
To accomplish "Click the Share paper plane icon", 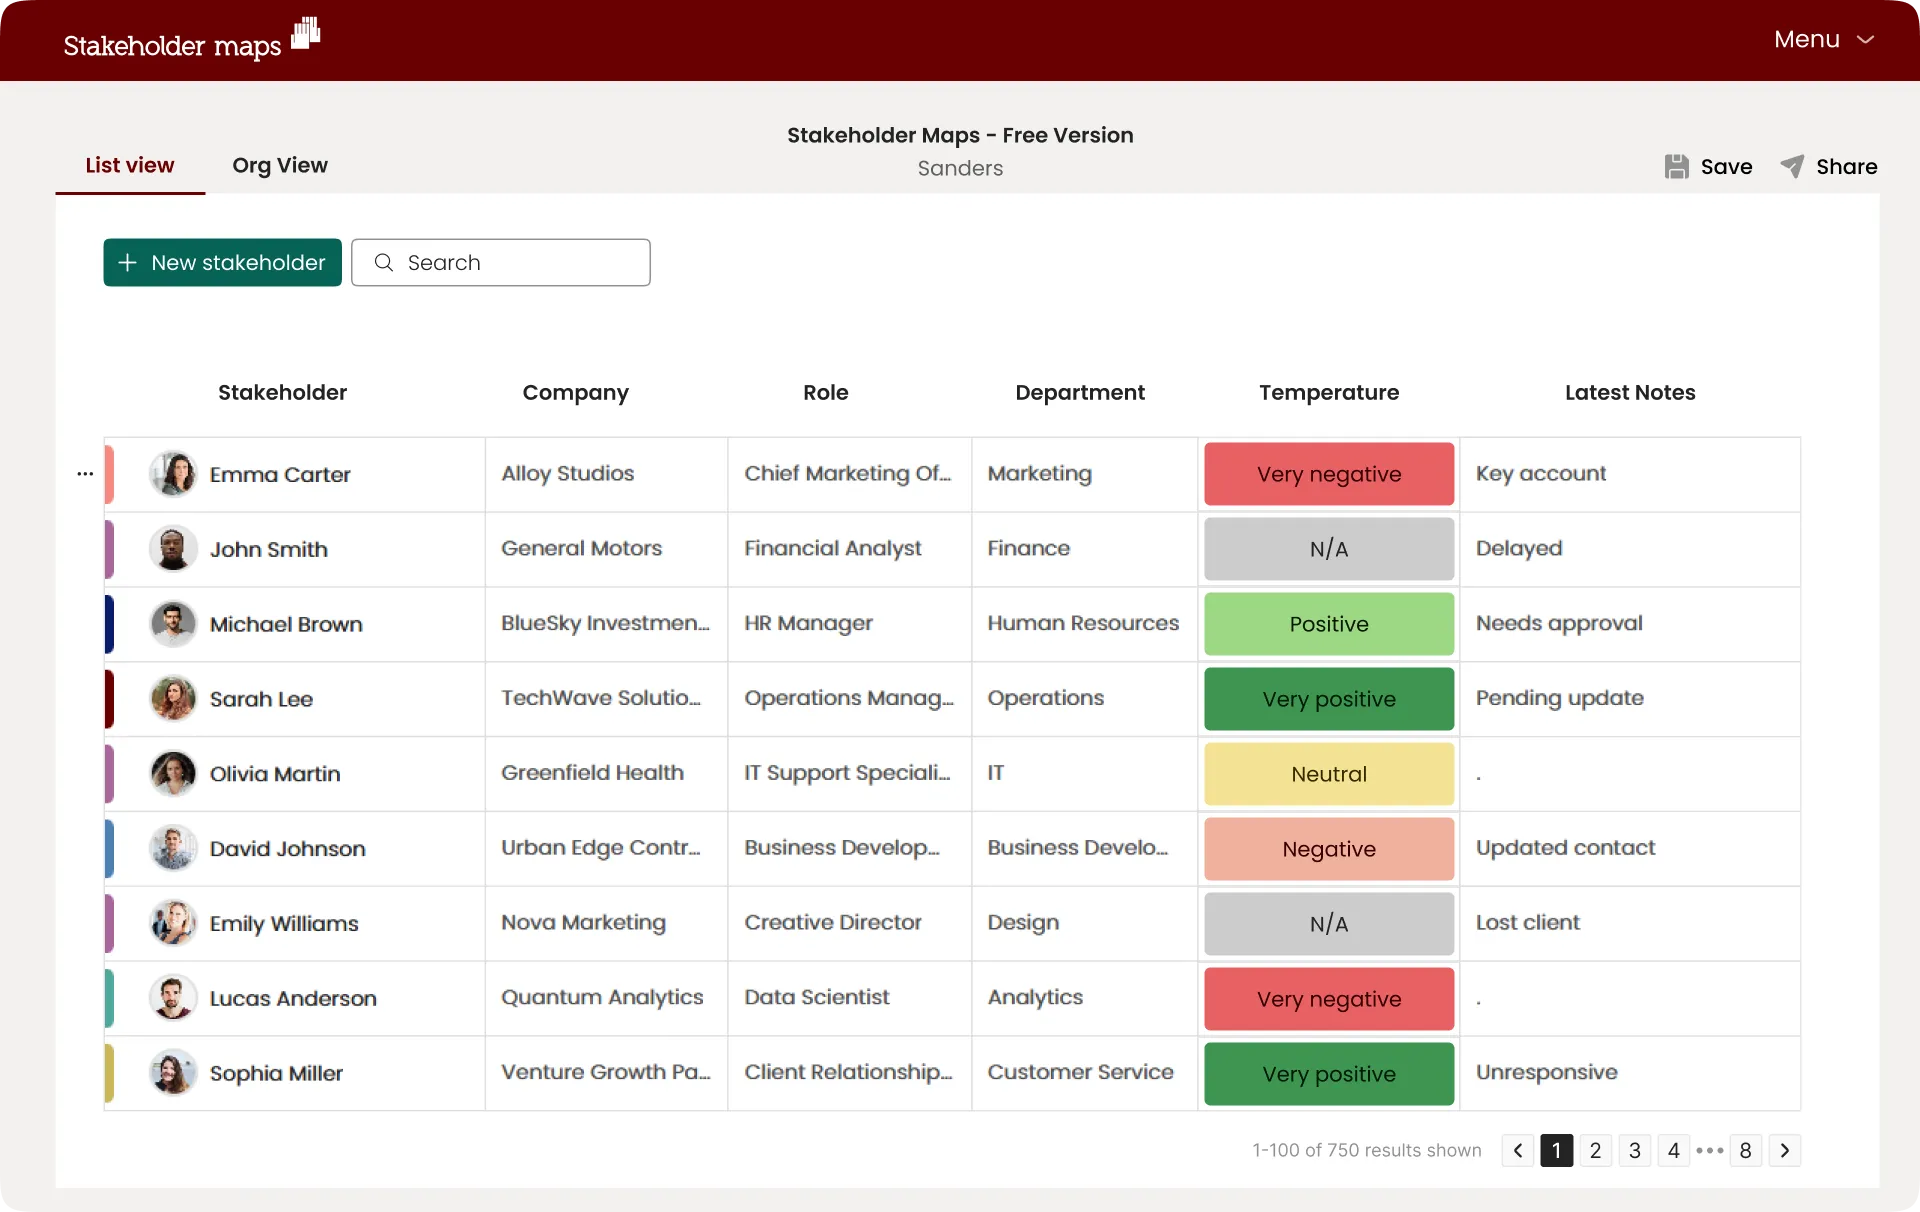I will click(x=1792, y=167).
